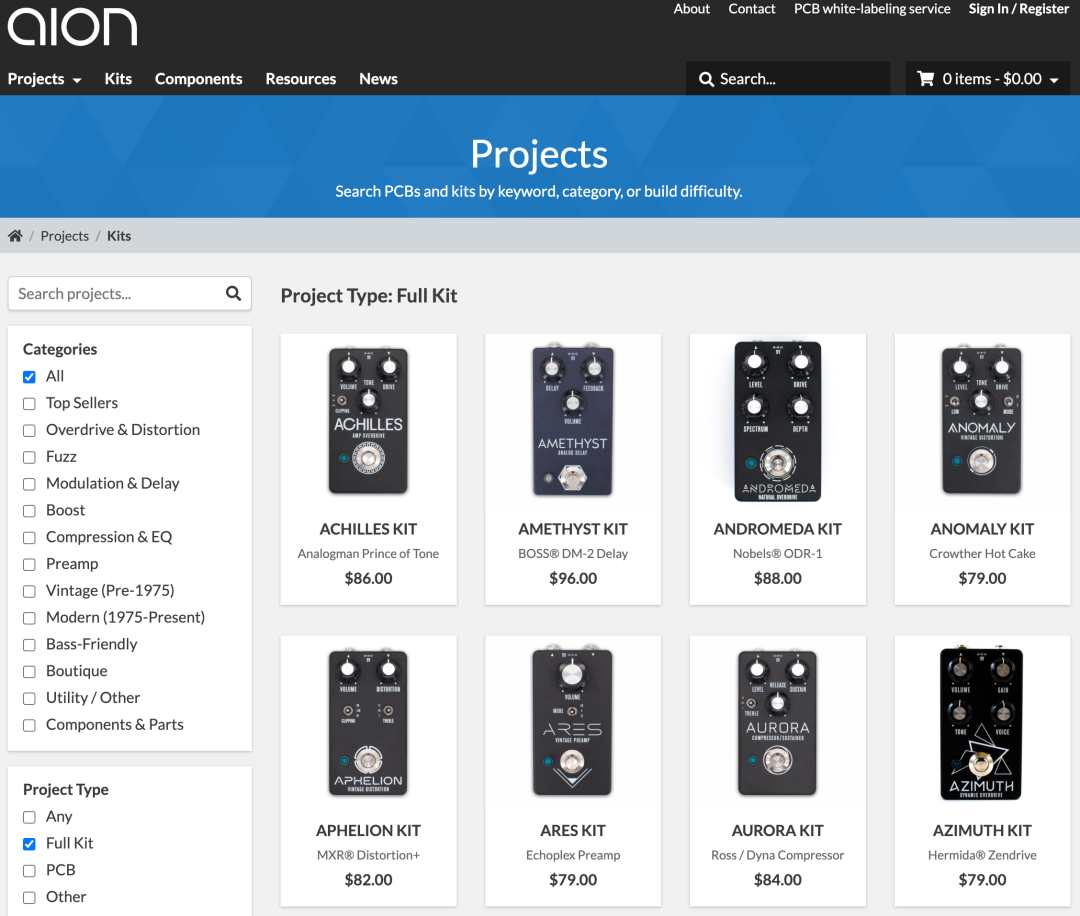Open PCB white-labeling service link

(x=872, y=9)
